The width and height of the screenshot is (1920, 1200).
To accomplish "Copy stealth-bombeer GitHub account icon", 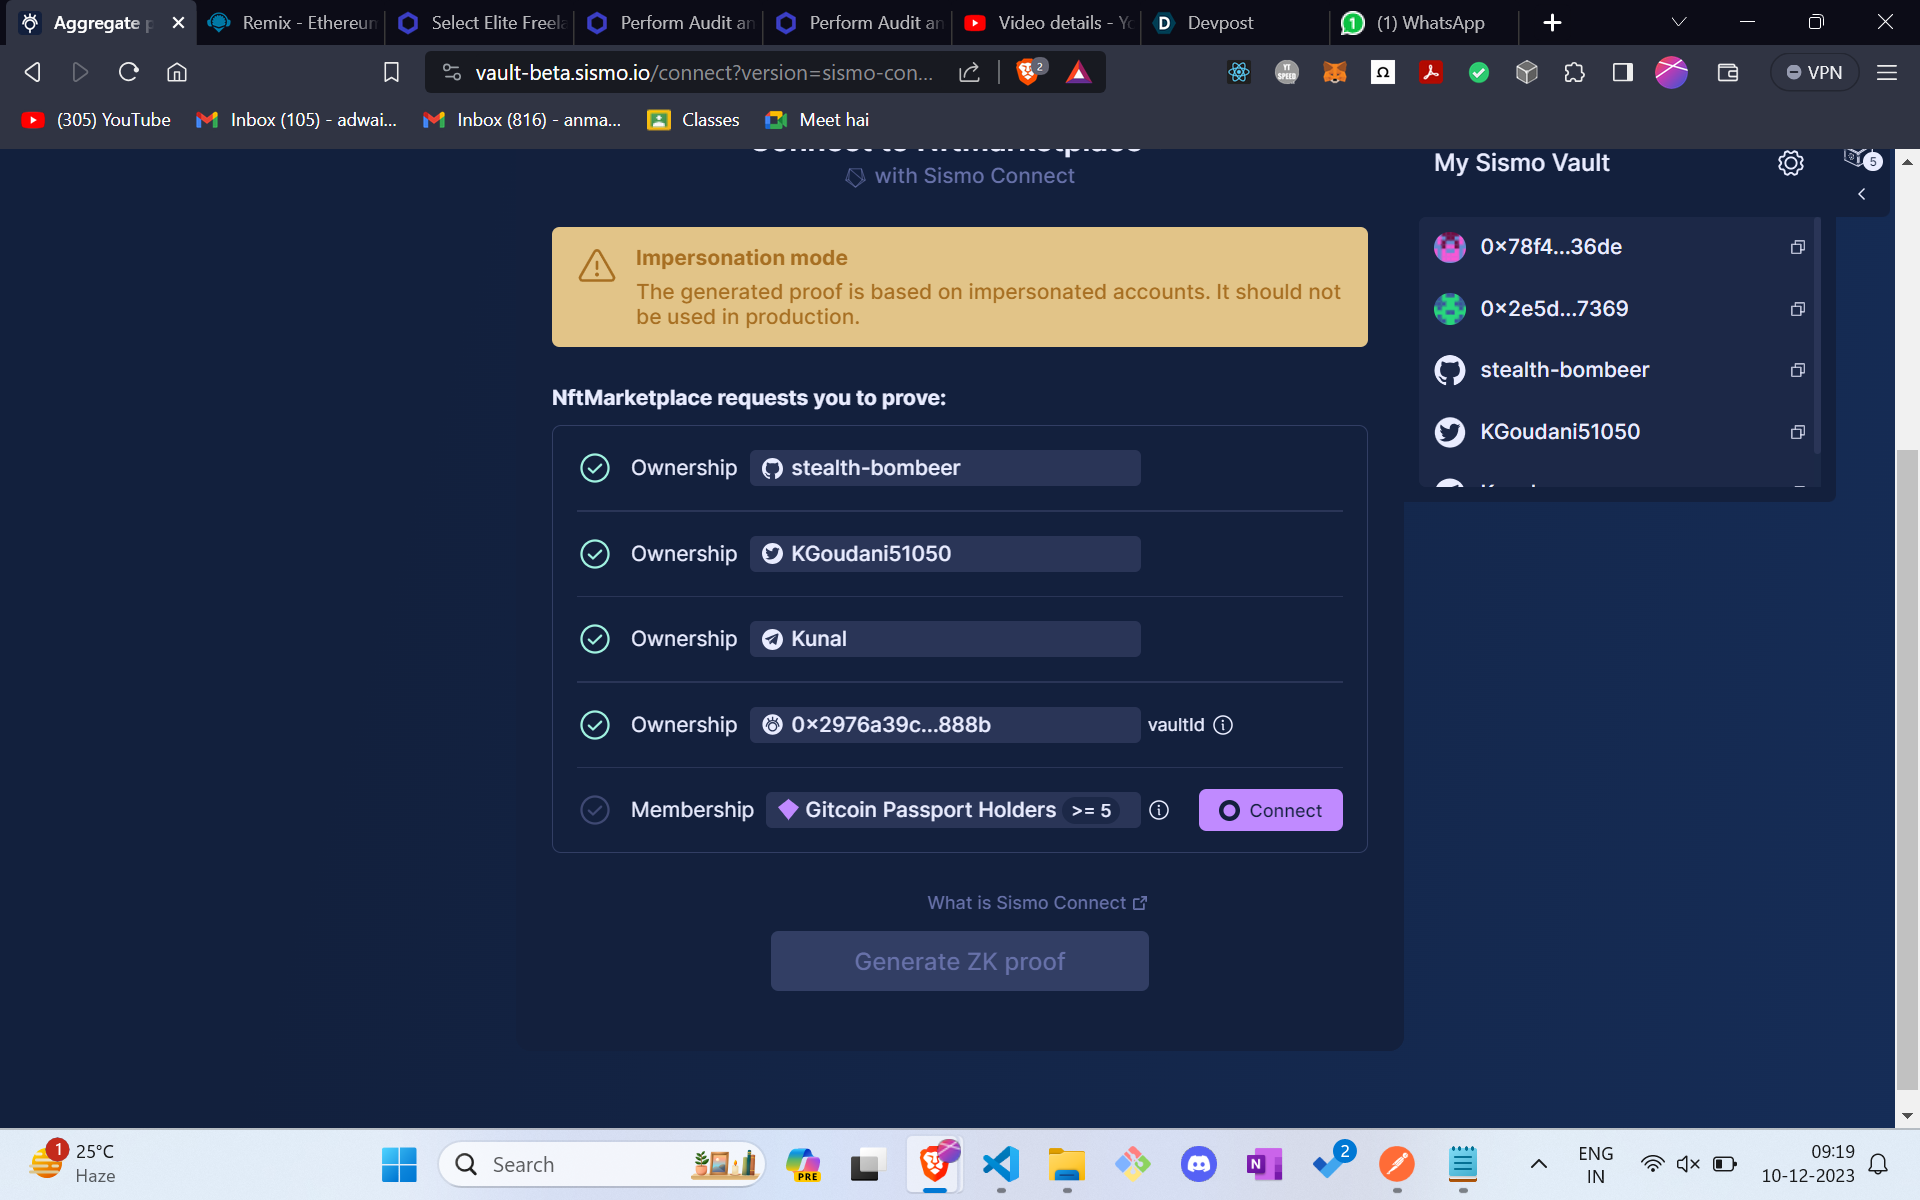I will (x=1797, y=370).
